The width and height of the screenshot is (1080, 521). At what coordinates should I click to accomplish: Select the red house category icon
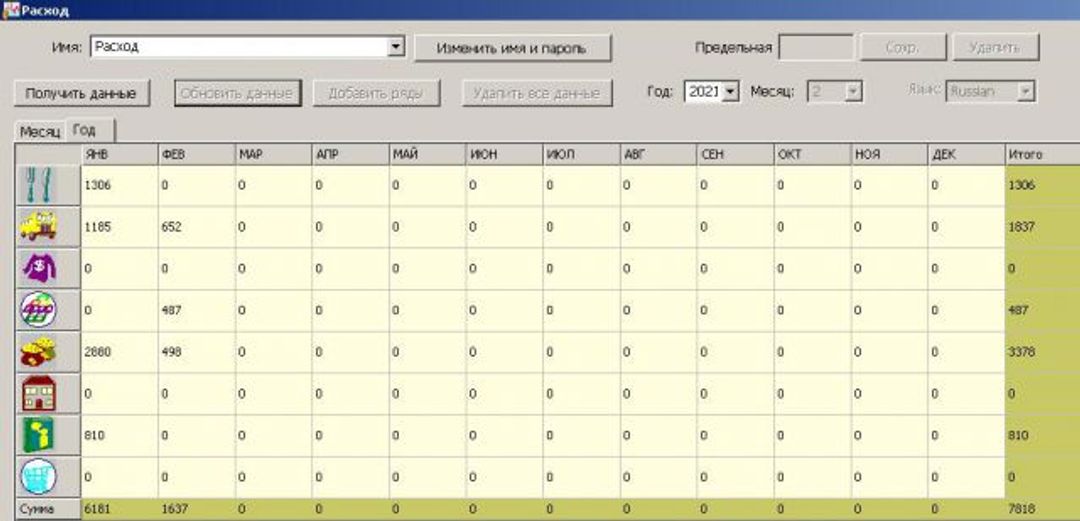pyautogui.click(x=38, y=394)
